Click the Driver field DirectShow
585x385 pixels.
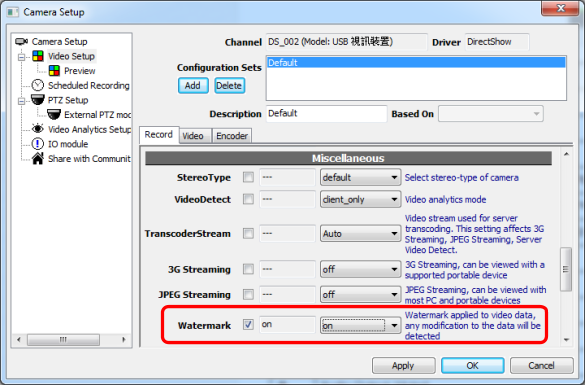click(497, 42)
